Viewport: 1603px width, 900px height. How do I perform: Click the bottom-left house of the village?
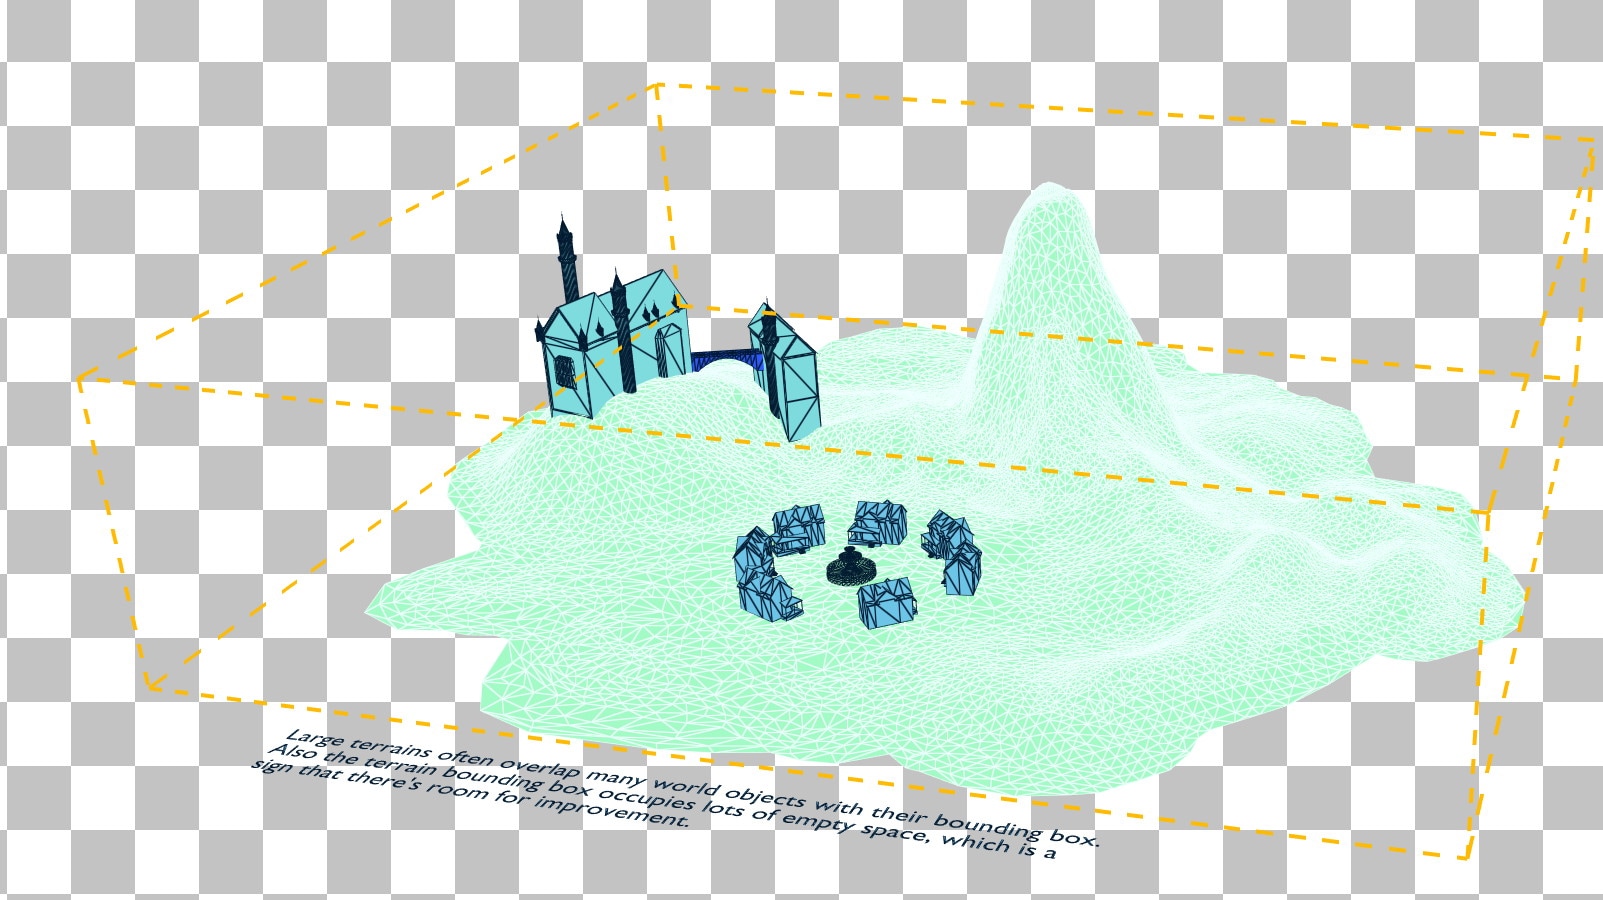coord(770,596)
